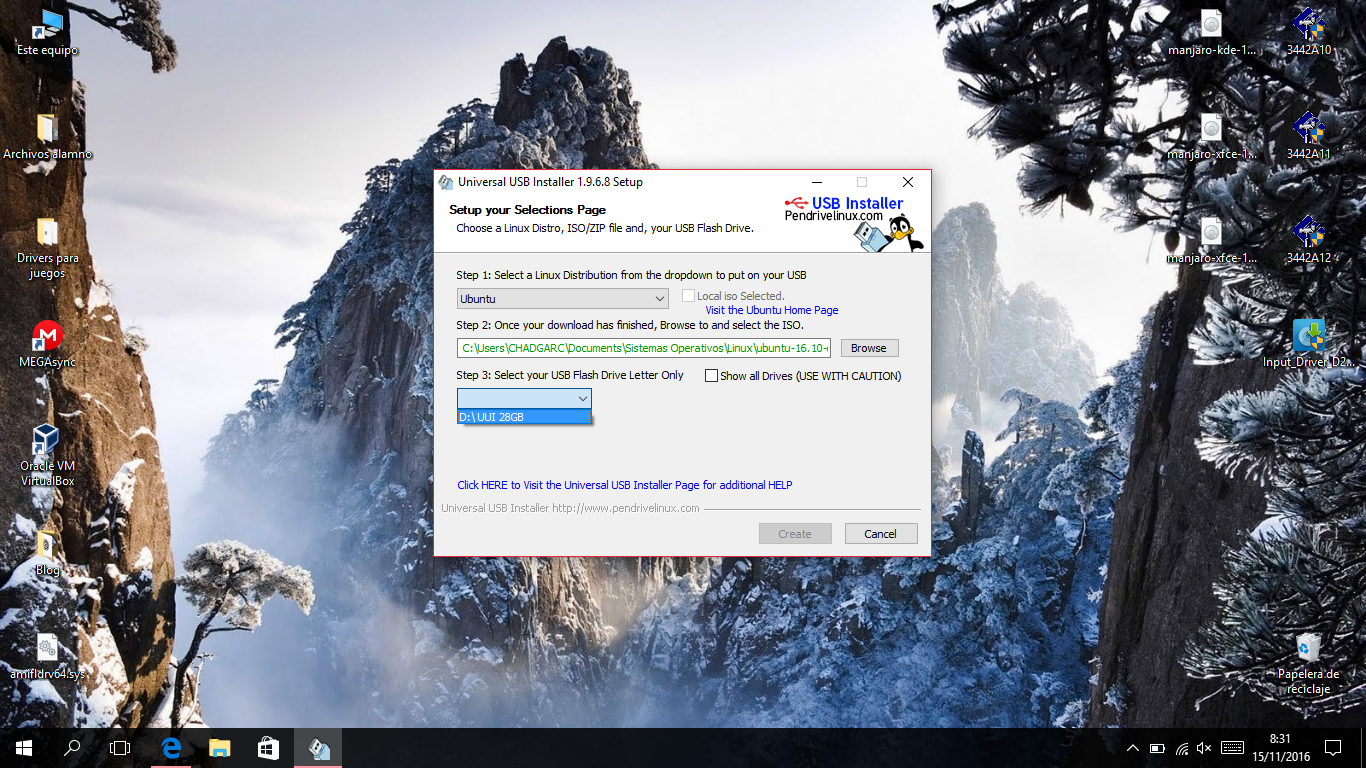Screen dimensions: 1366x768
Task: Open File Explorer from the taskbar
Action: pos(219,747)
